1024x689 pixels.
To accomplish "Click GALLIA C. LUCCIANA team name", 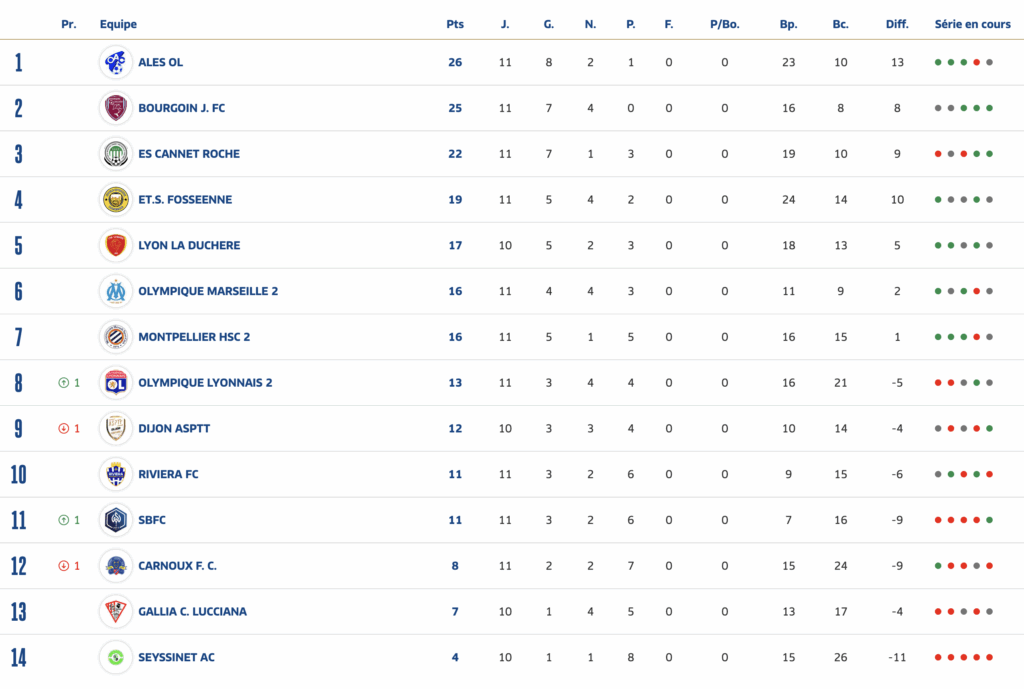I will coord(192,611).
